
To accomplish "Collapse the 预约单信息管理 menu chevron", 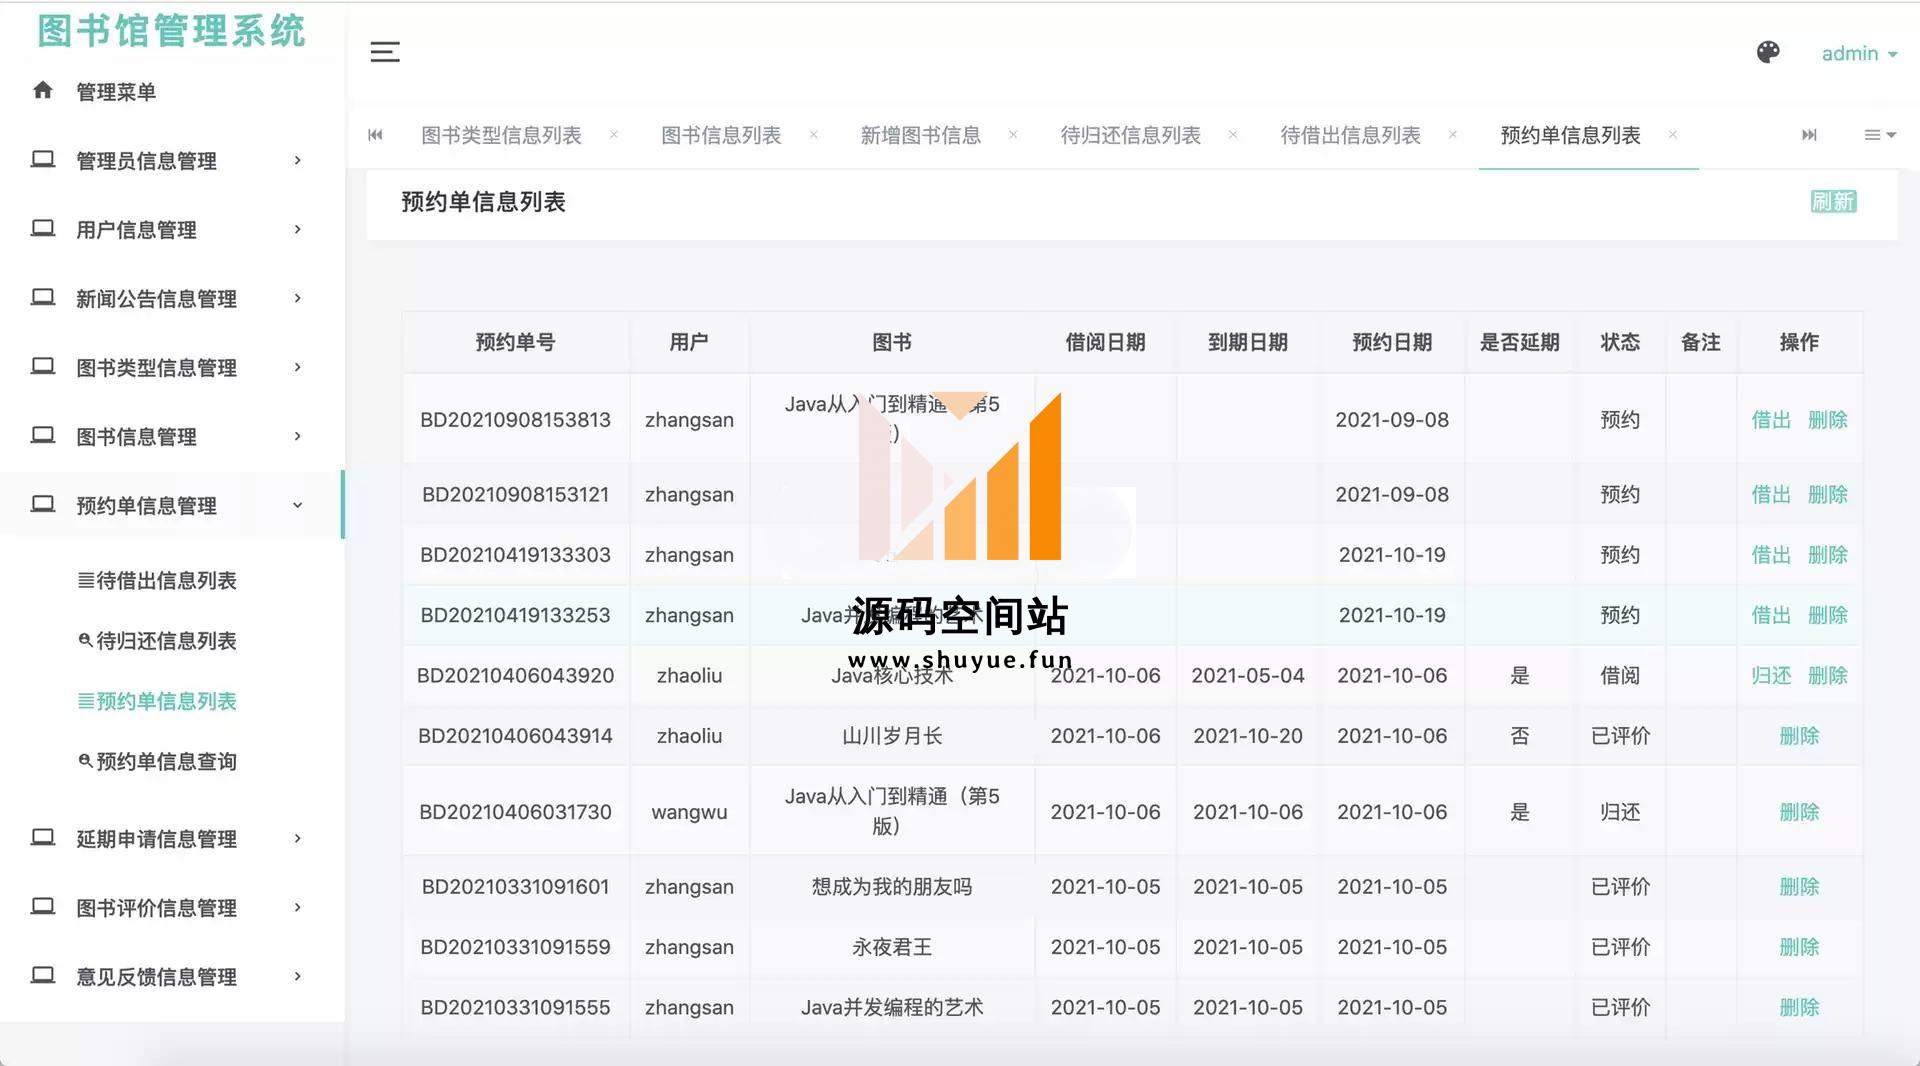I will pos(297,505).
